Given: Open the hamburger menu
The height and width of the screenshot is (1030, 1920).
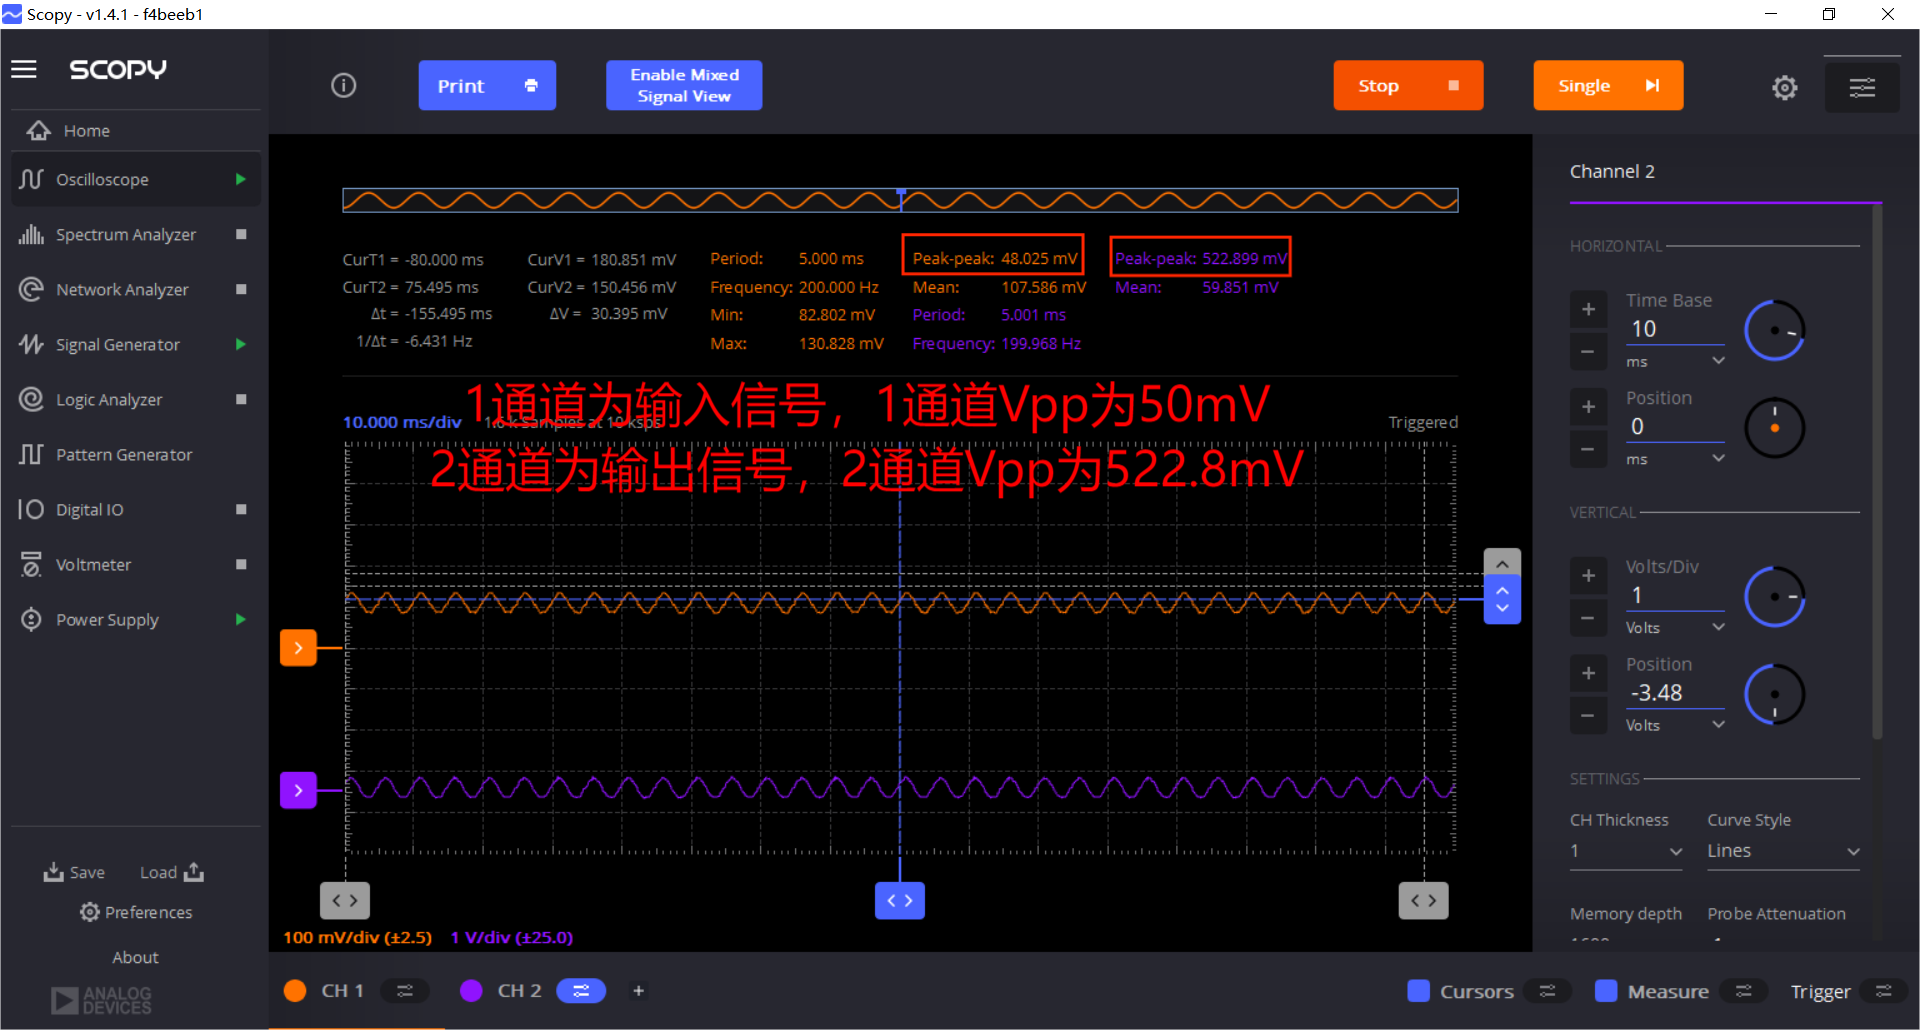Looking at the screenshot, I should (24, 69).
